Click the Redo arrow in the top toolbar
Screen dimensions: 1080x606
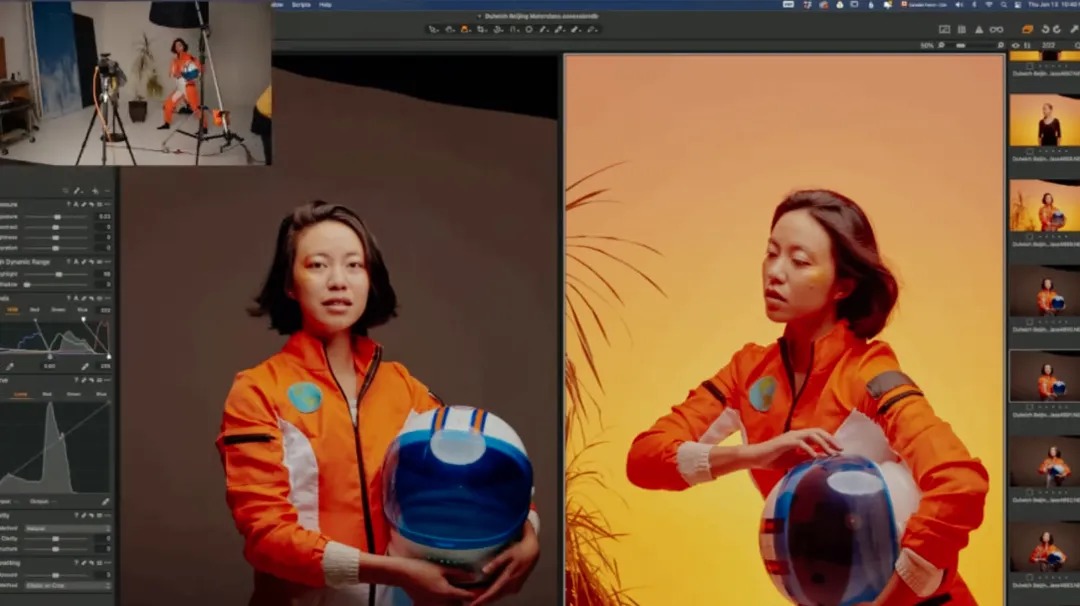(1057, 30)
